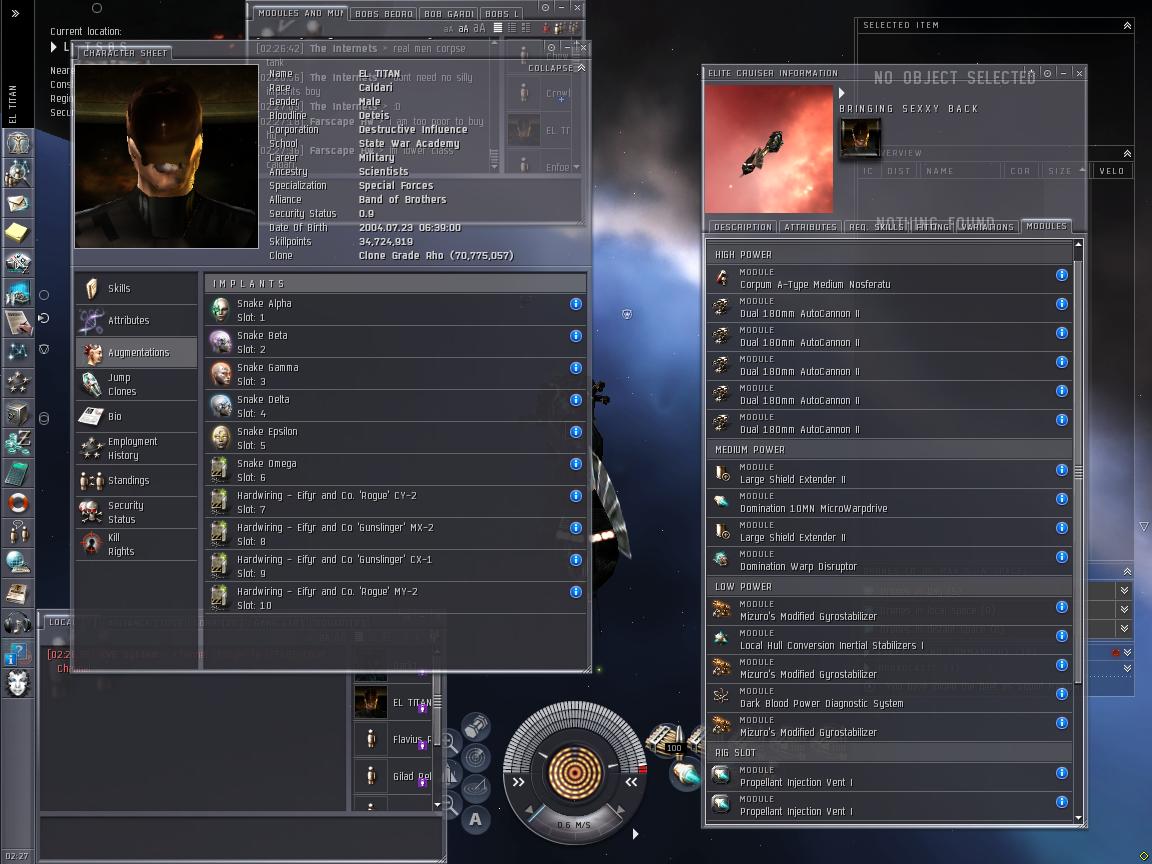The height and width of the screenshot is (864, 1152).
Task: Click Collapse in the chat member list
Action: (x=556, y=68)
